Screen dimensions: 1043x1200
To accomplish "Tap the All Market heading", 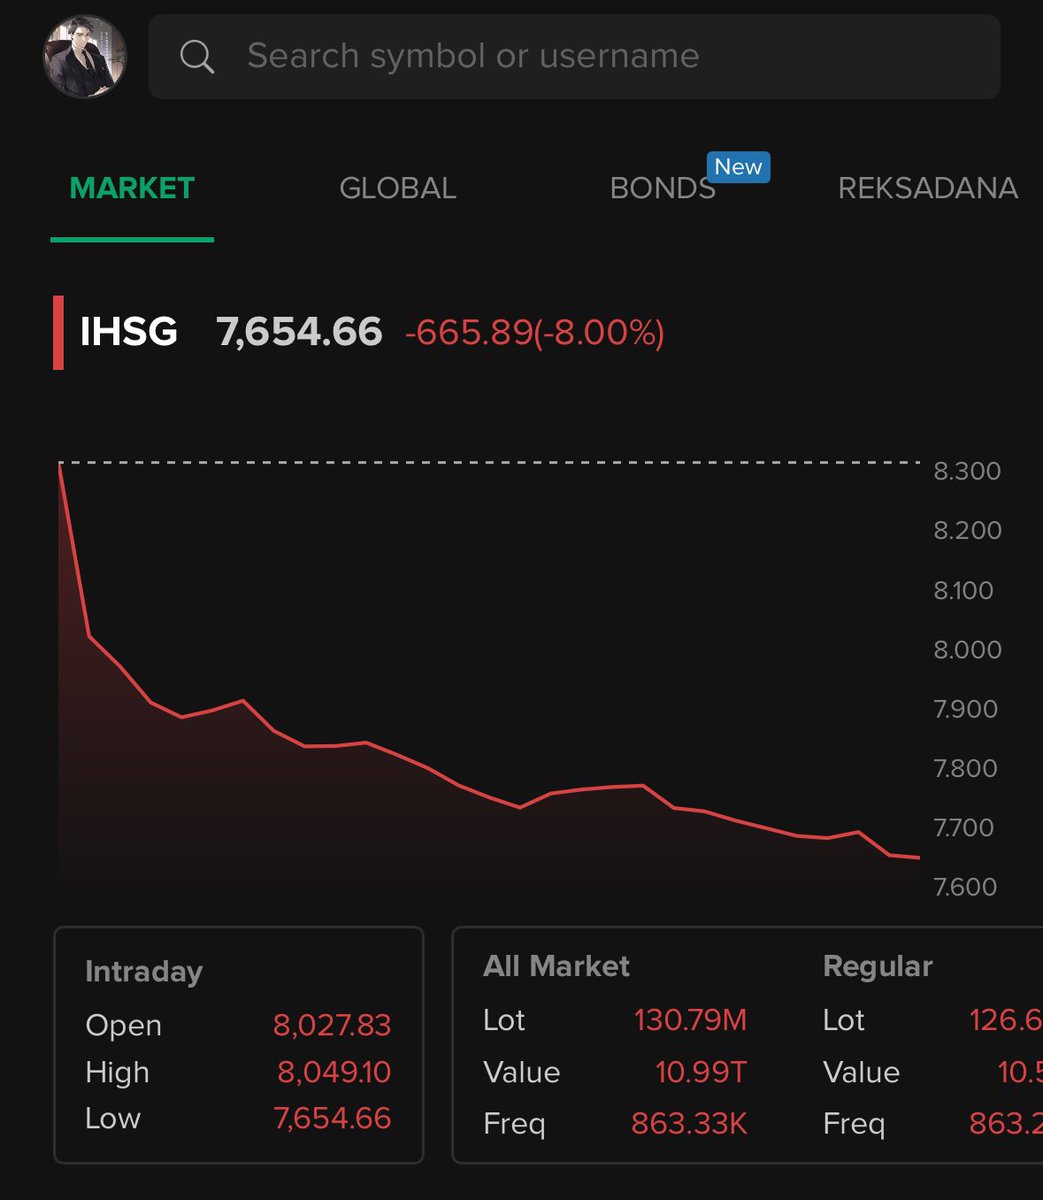I will pos(556,966).
